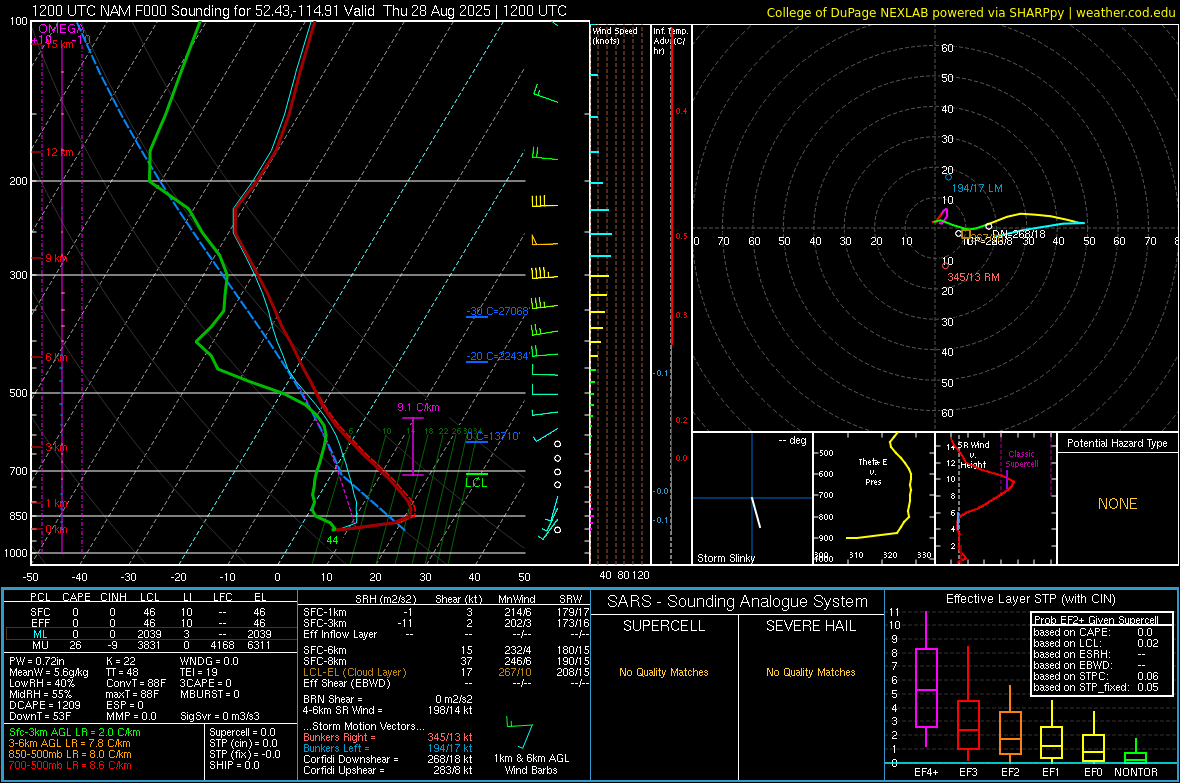Click the SR Wind v. Height plot
Image resolution: width=1180 pixels, height=783 pixels.
996,498
